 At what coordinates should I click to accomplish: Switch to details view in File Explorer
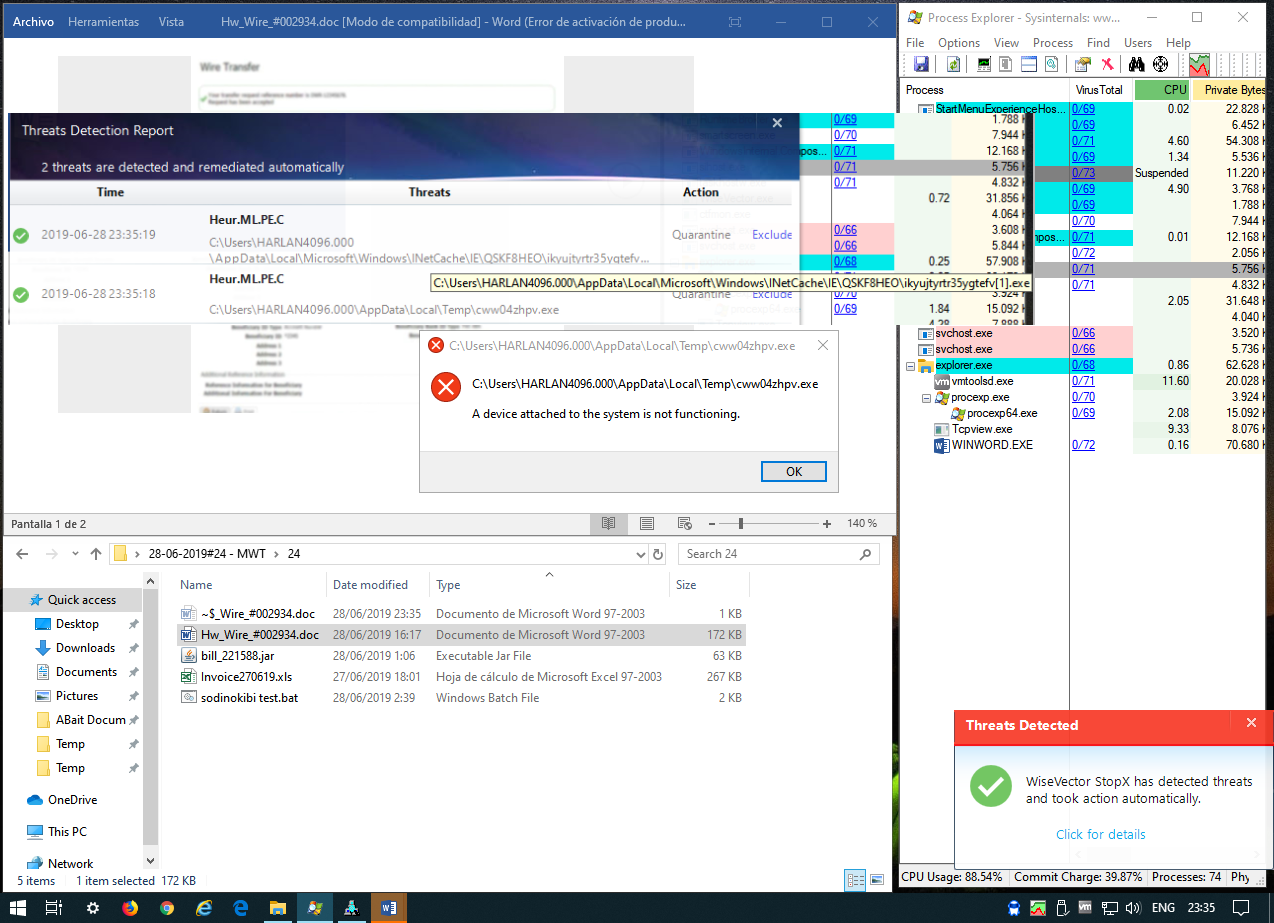pos(855,881)
